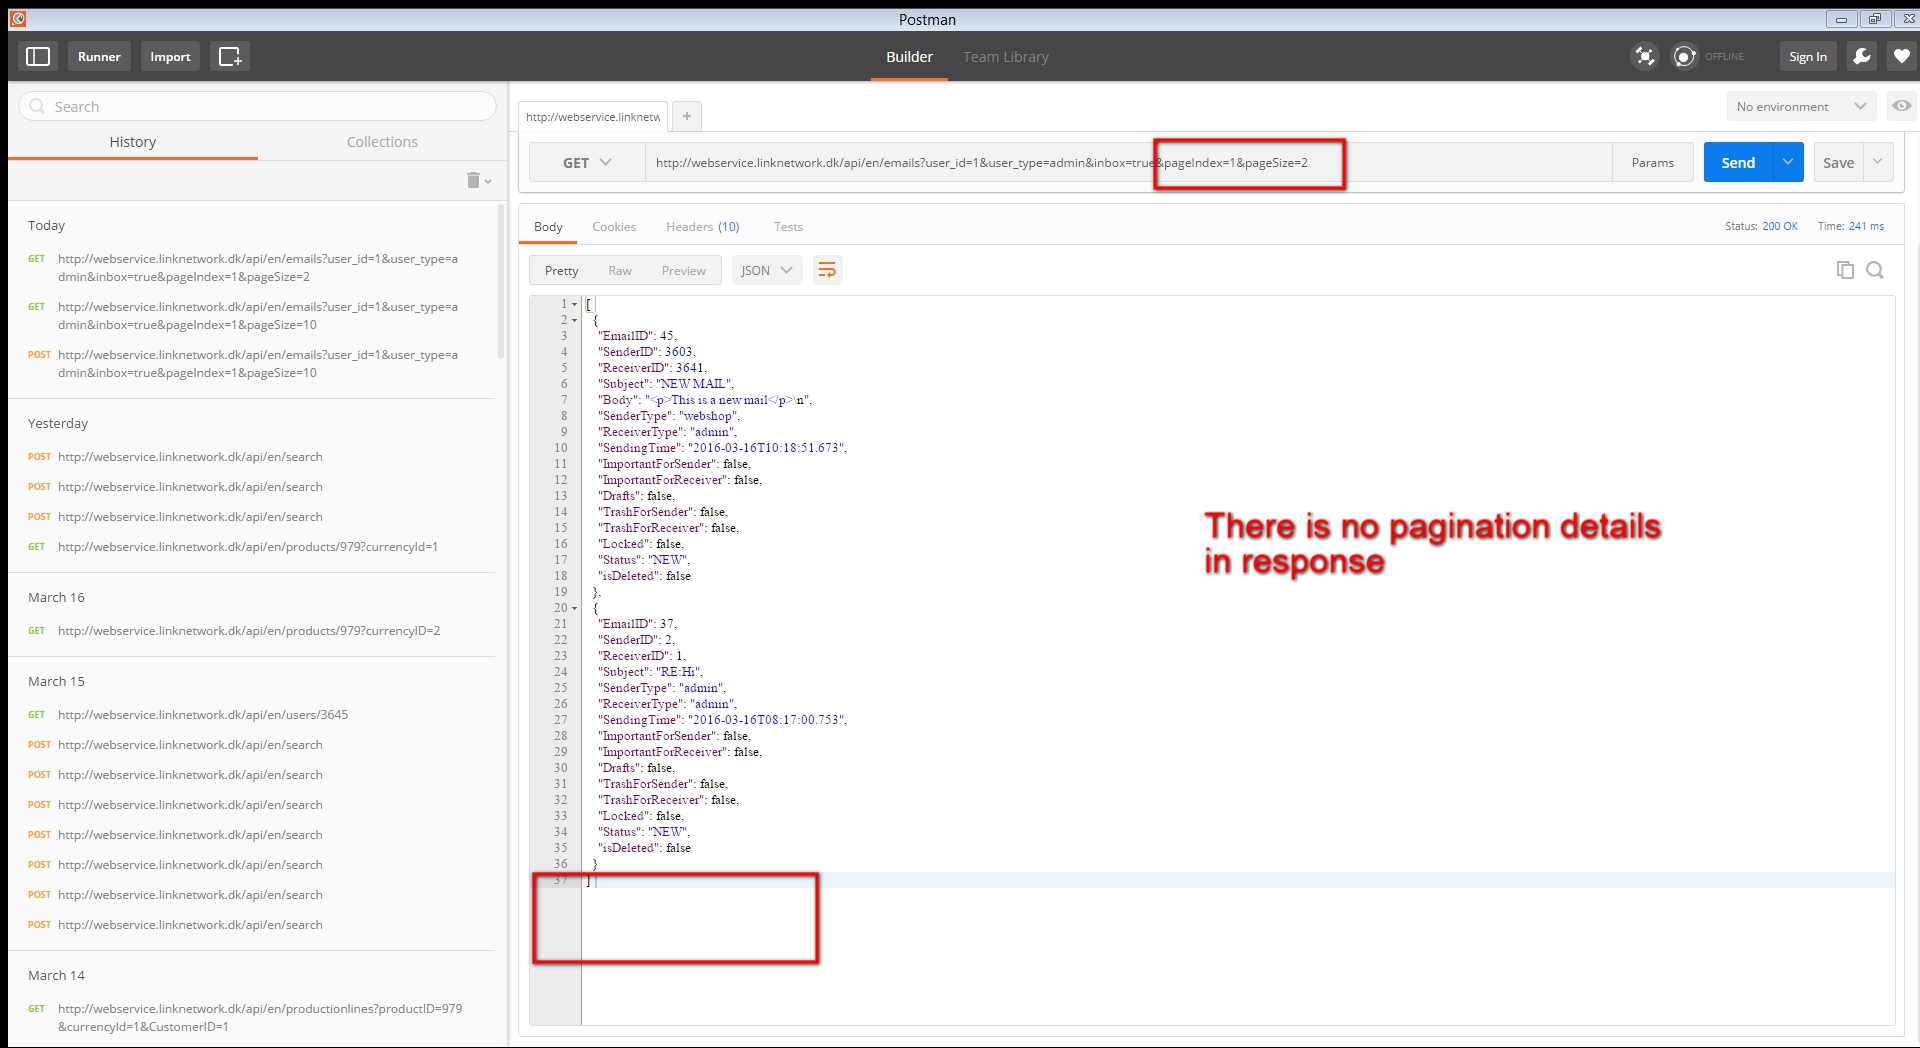1920x1048 pixels.
Task: Select the History tab
Action: pos(133,142)
